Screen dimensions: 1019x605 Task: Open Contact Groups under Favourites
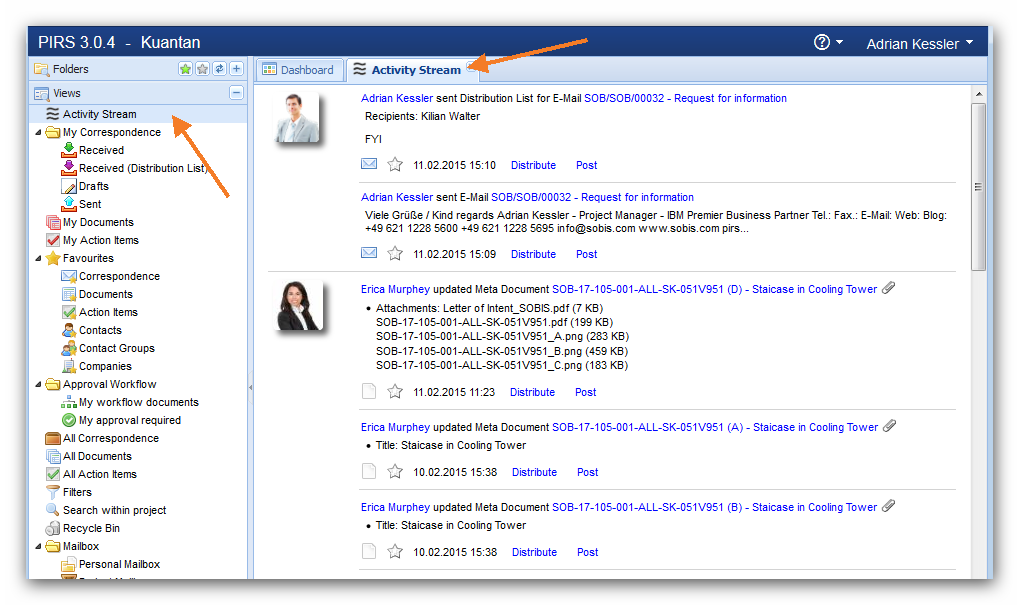[116, 348]
